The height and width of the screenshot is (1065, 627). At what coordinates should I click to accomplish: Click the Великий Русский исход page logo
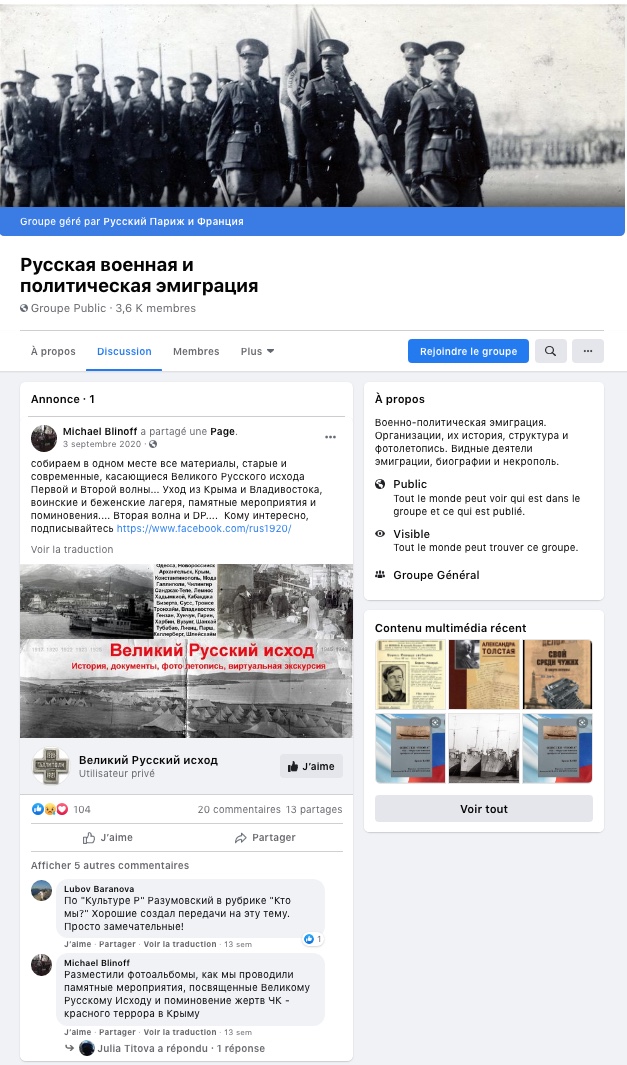pyautogui.click(x=51, y=766)
